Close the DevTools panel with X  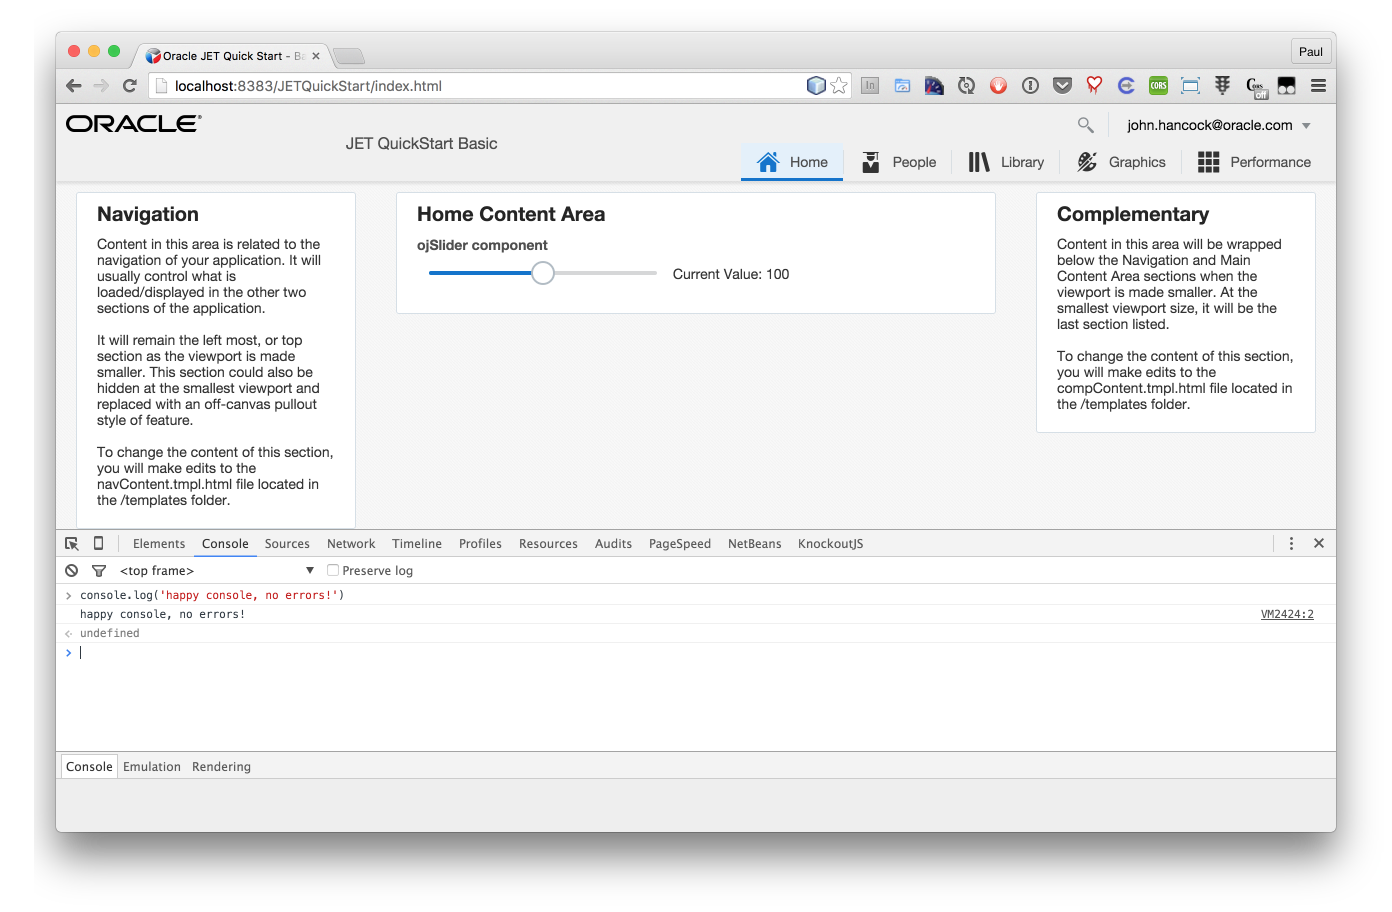click(1319, 543)
